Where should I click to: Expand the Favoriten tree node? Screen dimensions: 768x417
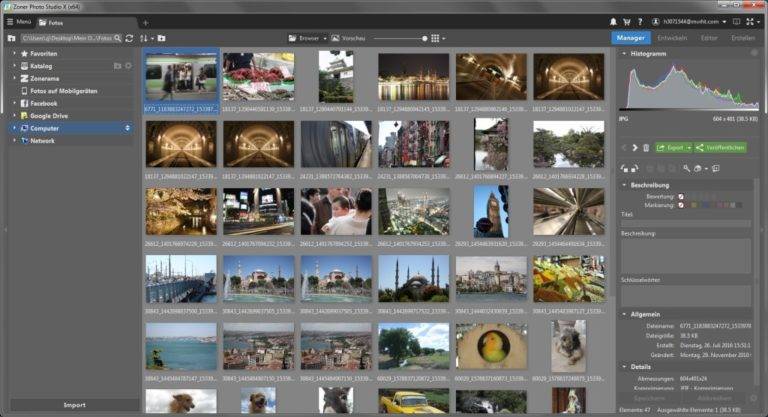click(14, 53)
